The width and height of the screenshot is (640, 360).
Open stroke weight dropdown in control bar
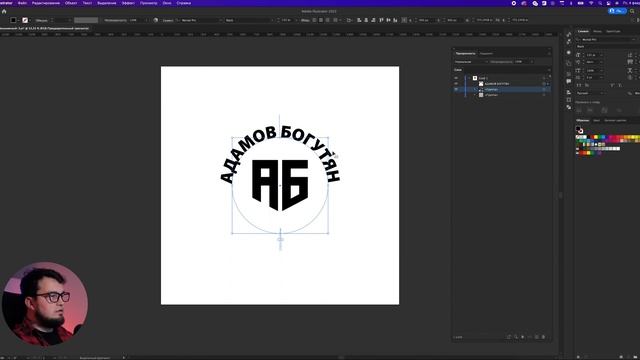click(69, 20)
